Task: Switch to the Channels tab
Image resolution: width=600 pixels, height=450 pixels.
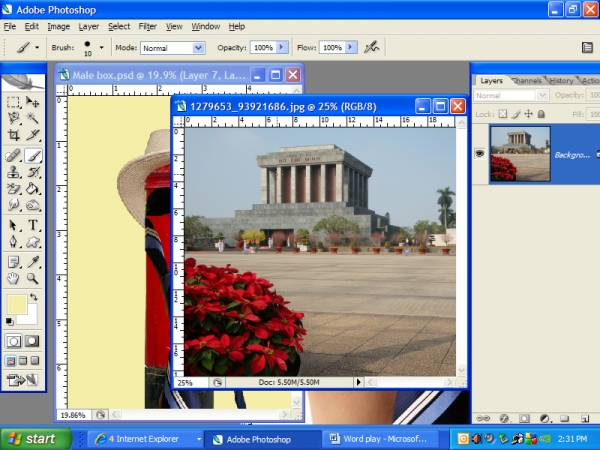Action: (527, 81)
